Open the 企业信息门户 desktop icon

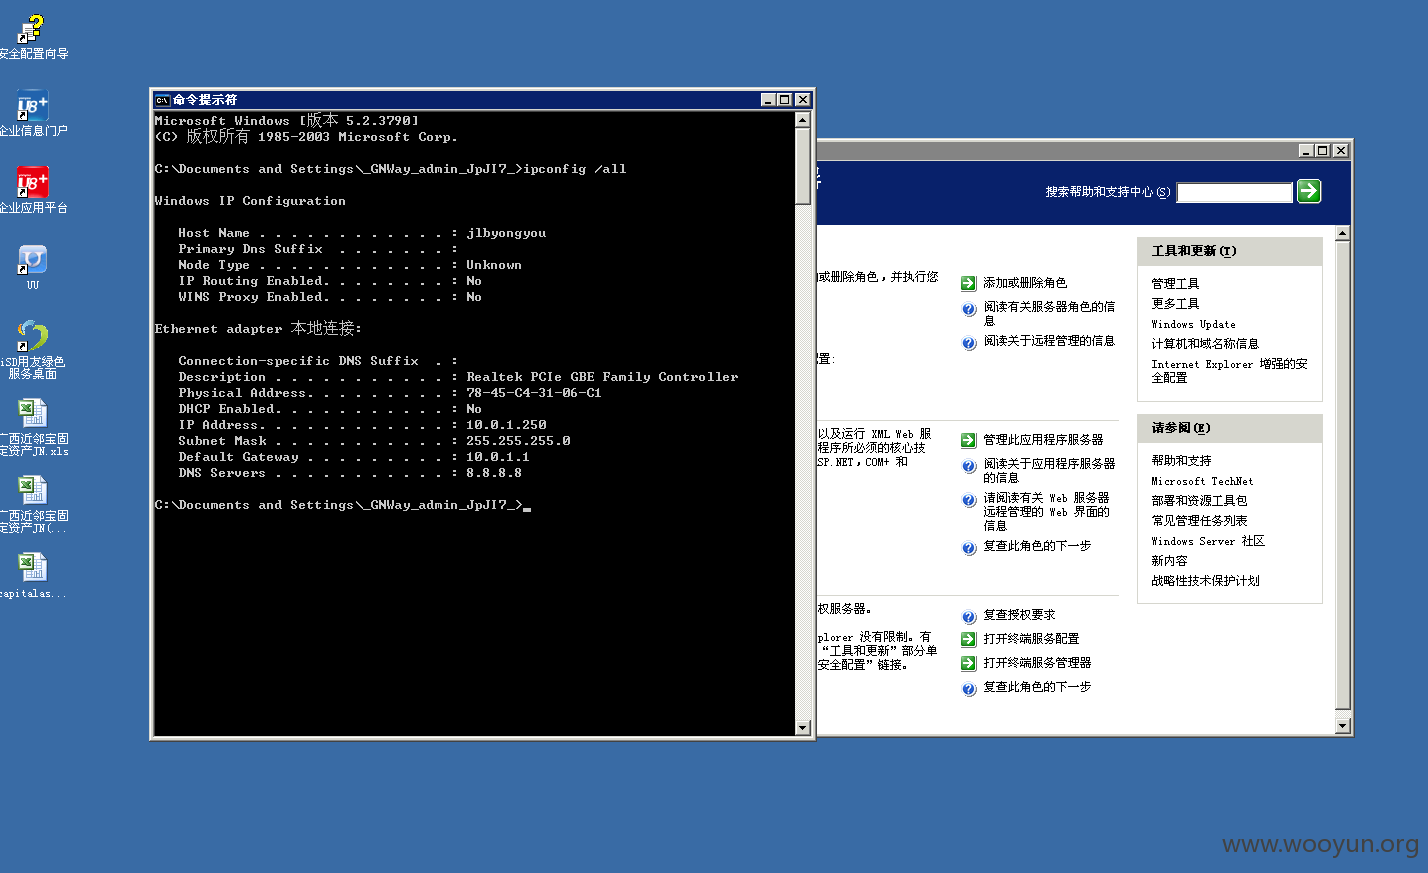33,106
